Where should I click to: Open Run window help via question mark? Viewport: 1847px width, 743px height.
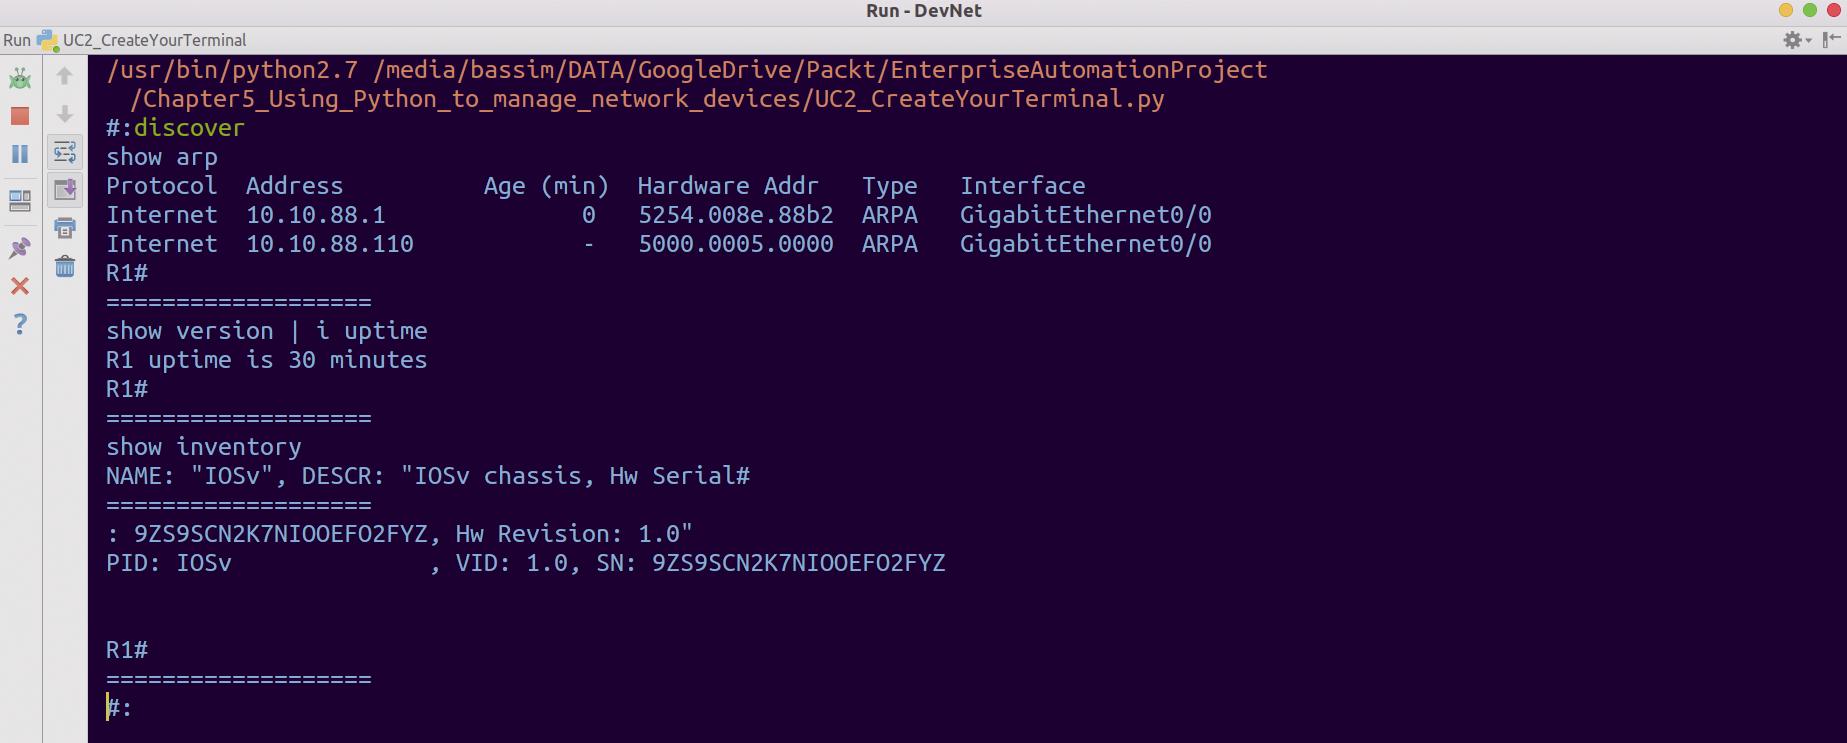(x=19, y=325)
